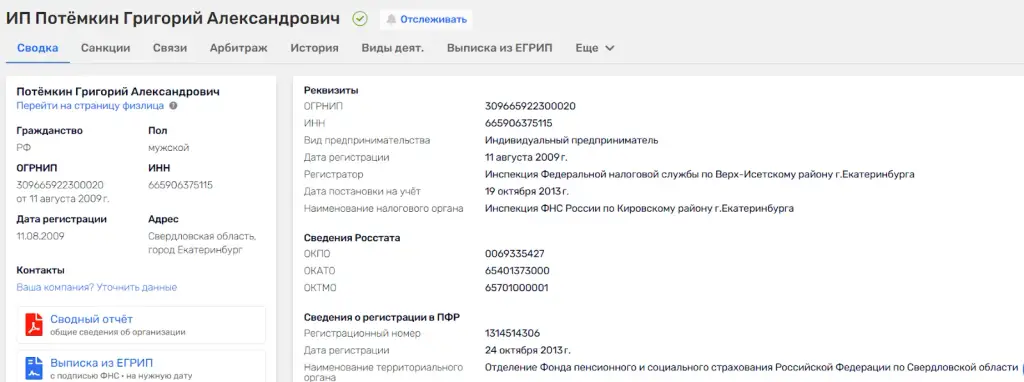Click the от 11 августа 2009 г. sidebar text
The image size is (1024, 382).
click(63, 199)
